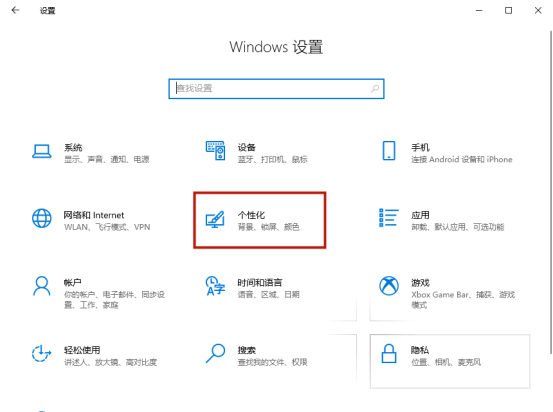Select the Search (搜索) magnifier icon
This screenshot has height=412, width=553.
215,353
